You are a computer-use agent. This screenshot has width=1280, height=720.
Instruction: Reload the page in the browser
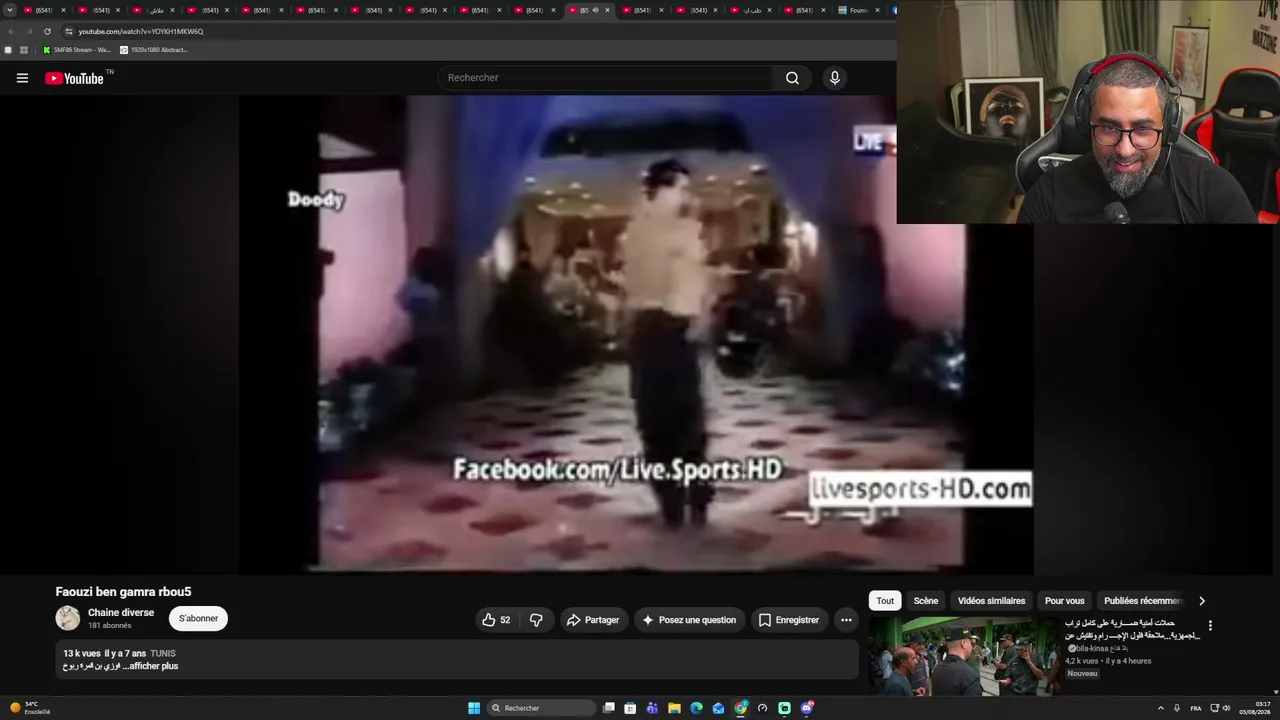(x=47, y=31)
